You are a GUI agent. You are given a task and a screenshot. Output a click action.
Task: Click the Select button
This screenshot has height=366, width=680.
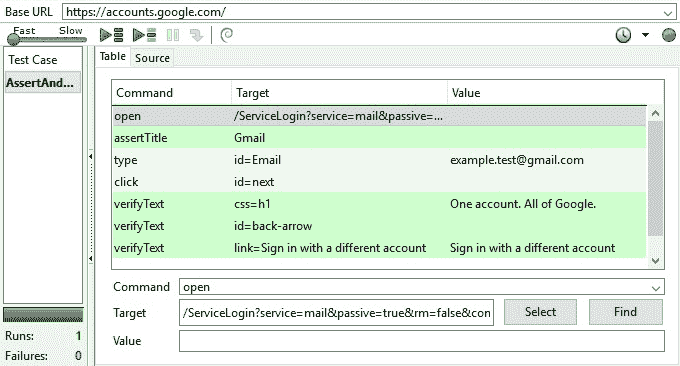540,312
